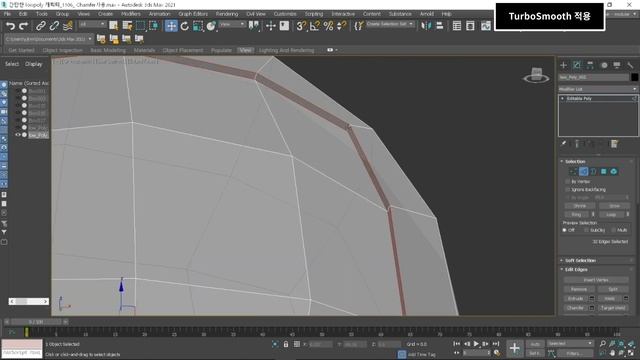
Task: Switch to the Basic Modeling workspace tab
Action: [x=108, y=50]
